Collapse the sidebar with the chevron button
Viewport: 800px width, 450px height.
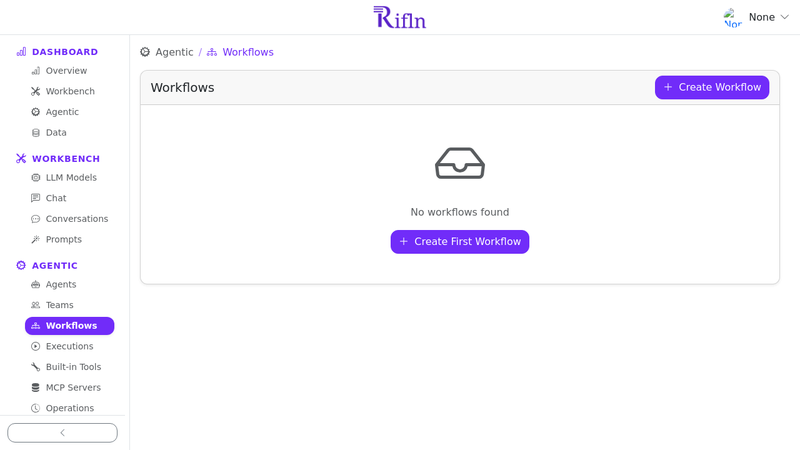pos(62,433)
